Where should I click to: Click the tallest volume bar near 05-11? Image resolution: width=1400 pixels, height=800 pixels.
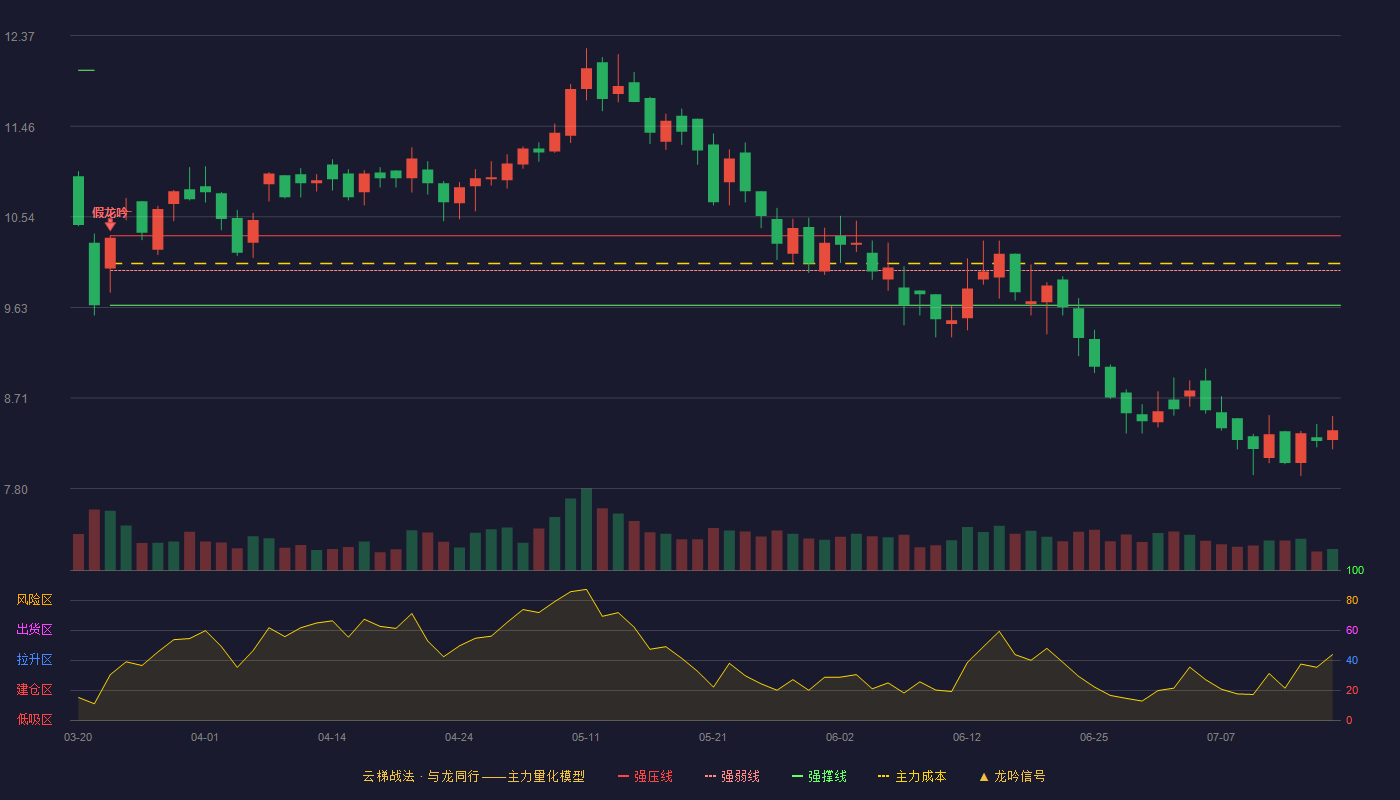[x=586, y=529]
